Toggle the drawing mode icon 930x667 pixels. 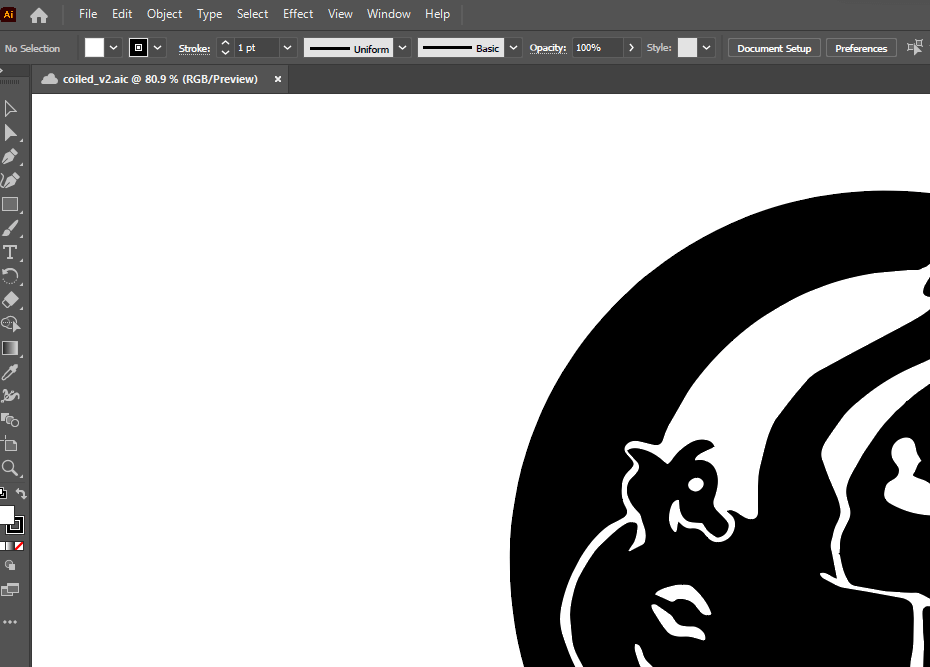10,566
